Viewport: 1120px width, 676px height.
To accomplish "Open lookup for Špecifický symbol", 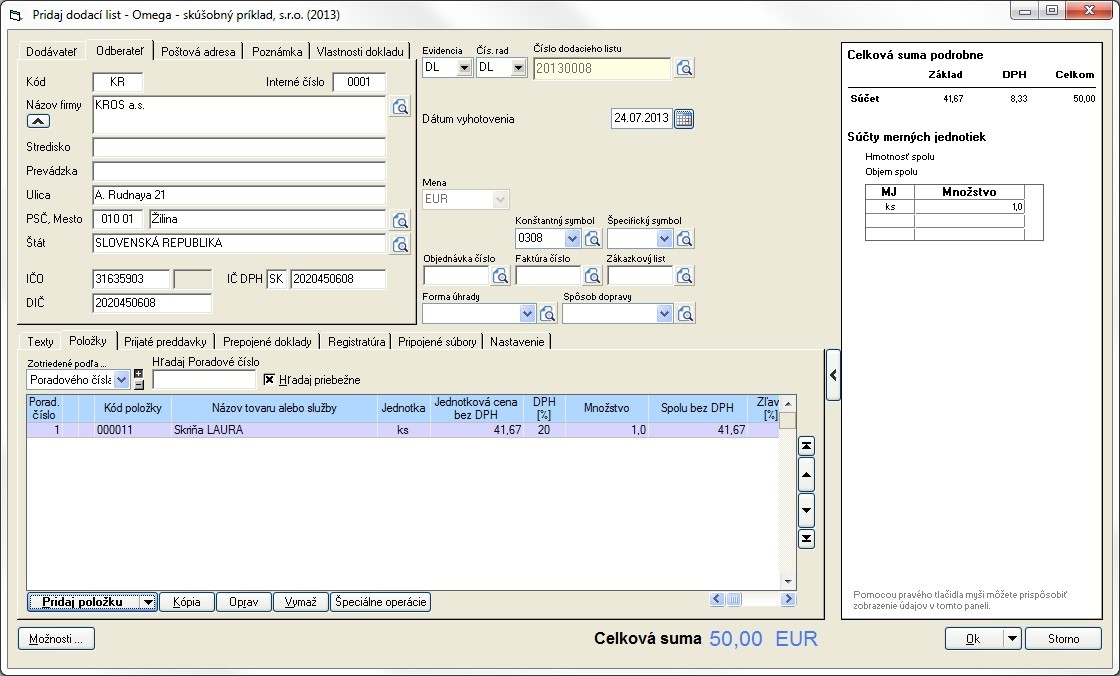I will (684, 239).
